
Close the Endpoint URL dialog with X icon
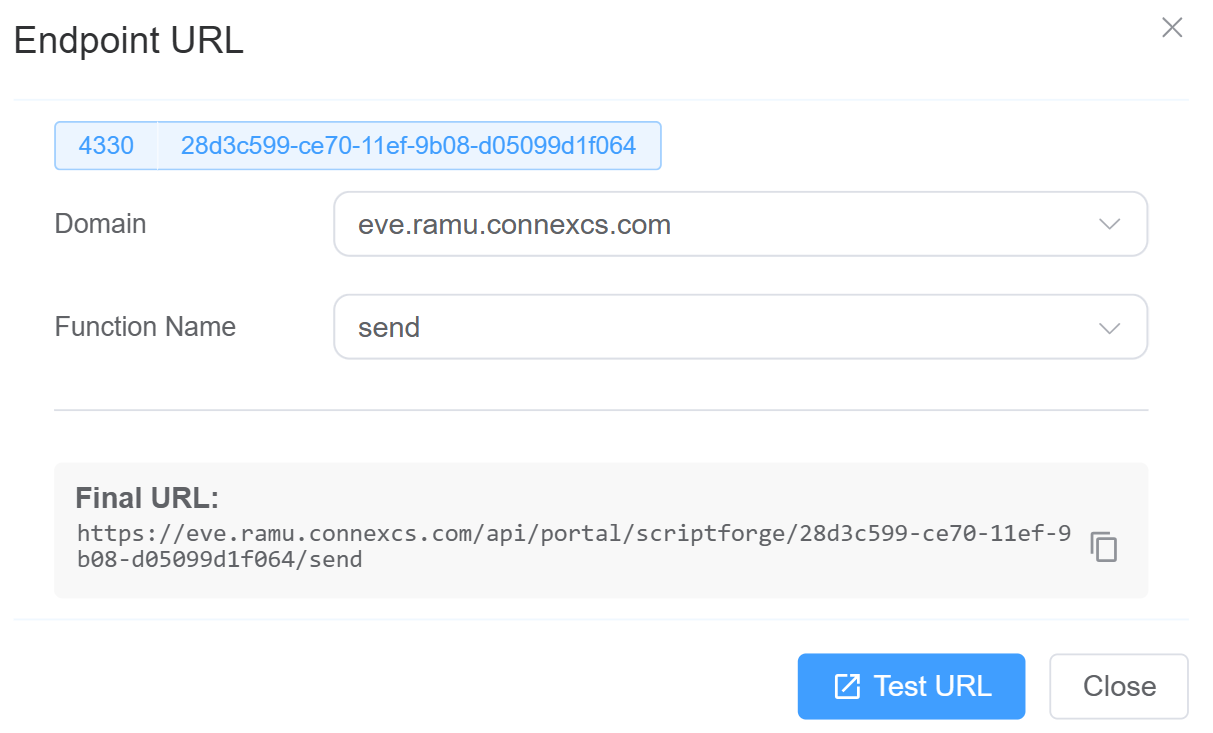coord(1172,28)
